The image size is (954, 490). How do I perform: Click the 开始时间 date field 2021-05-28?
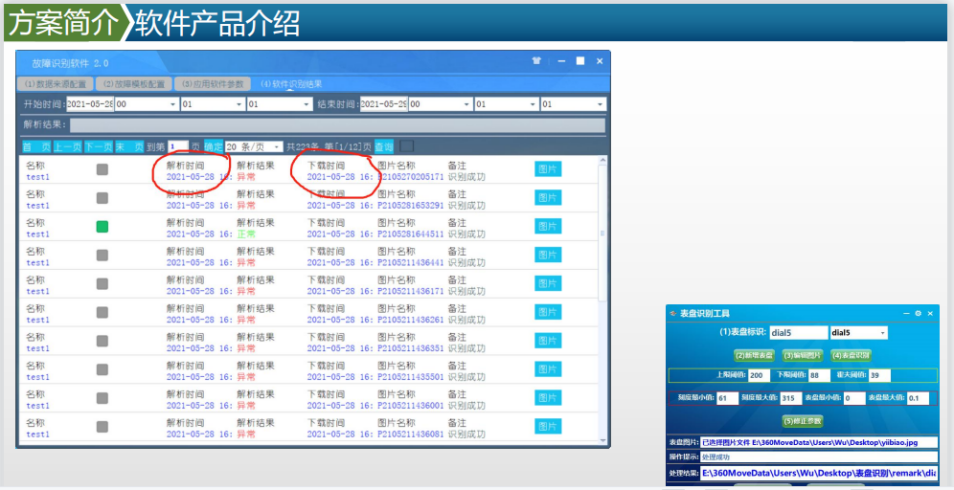(x=90, y=105)
